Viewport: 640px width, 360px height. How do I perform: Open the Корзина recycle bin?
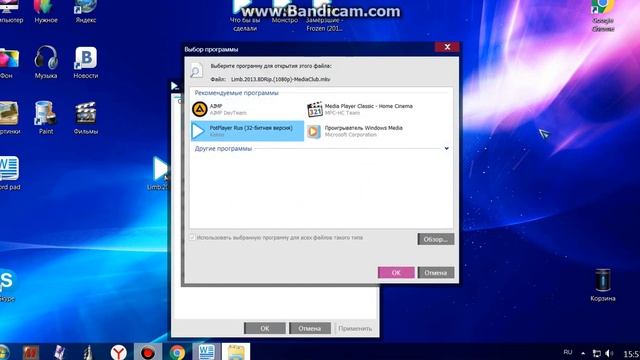pos(603,285)
